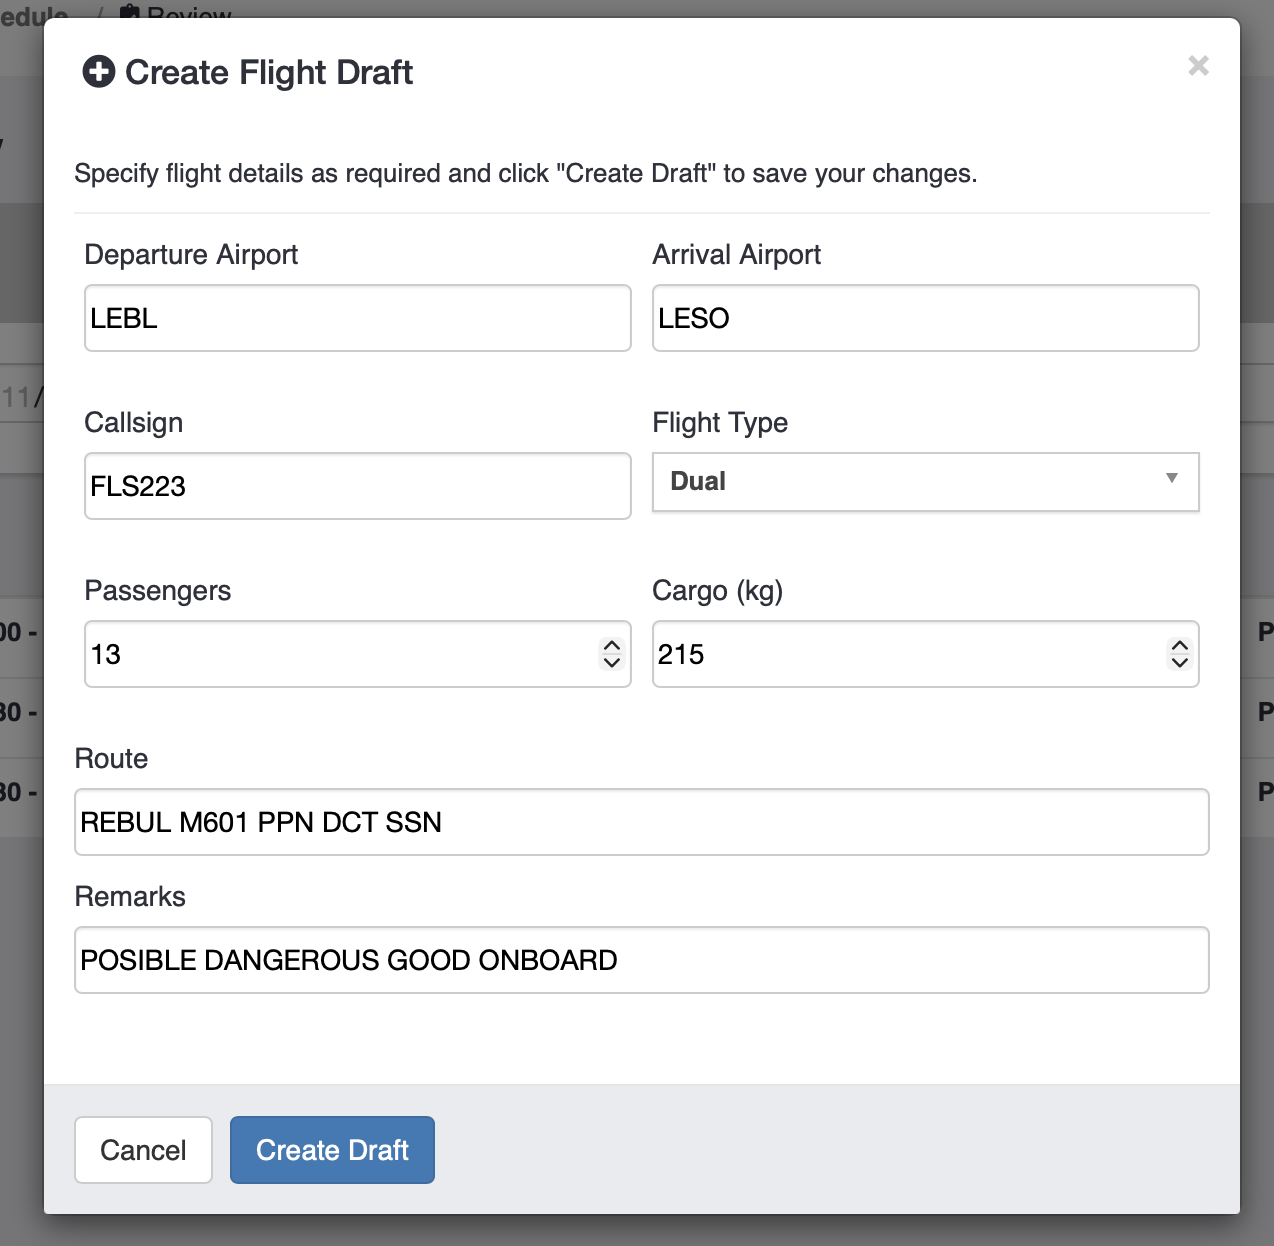The image size is (1274, 1246).
Task: Click the Route label
Action: (111, 759)
